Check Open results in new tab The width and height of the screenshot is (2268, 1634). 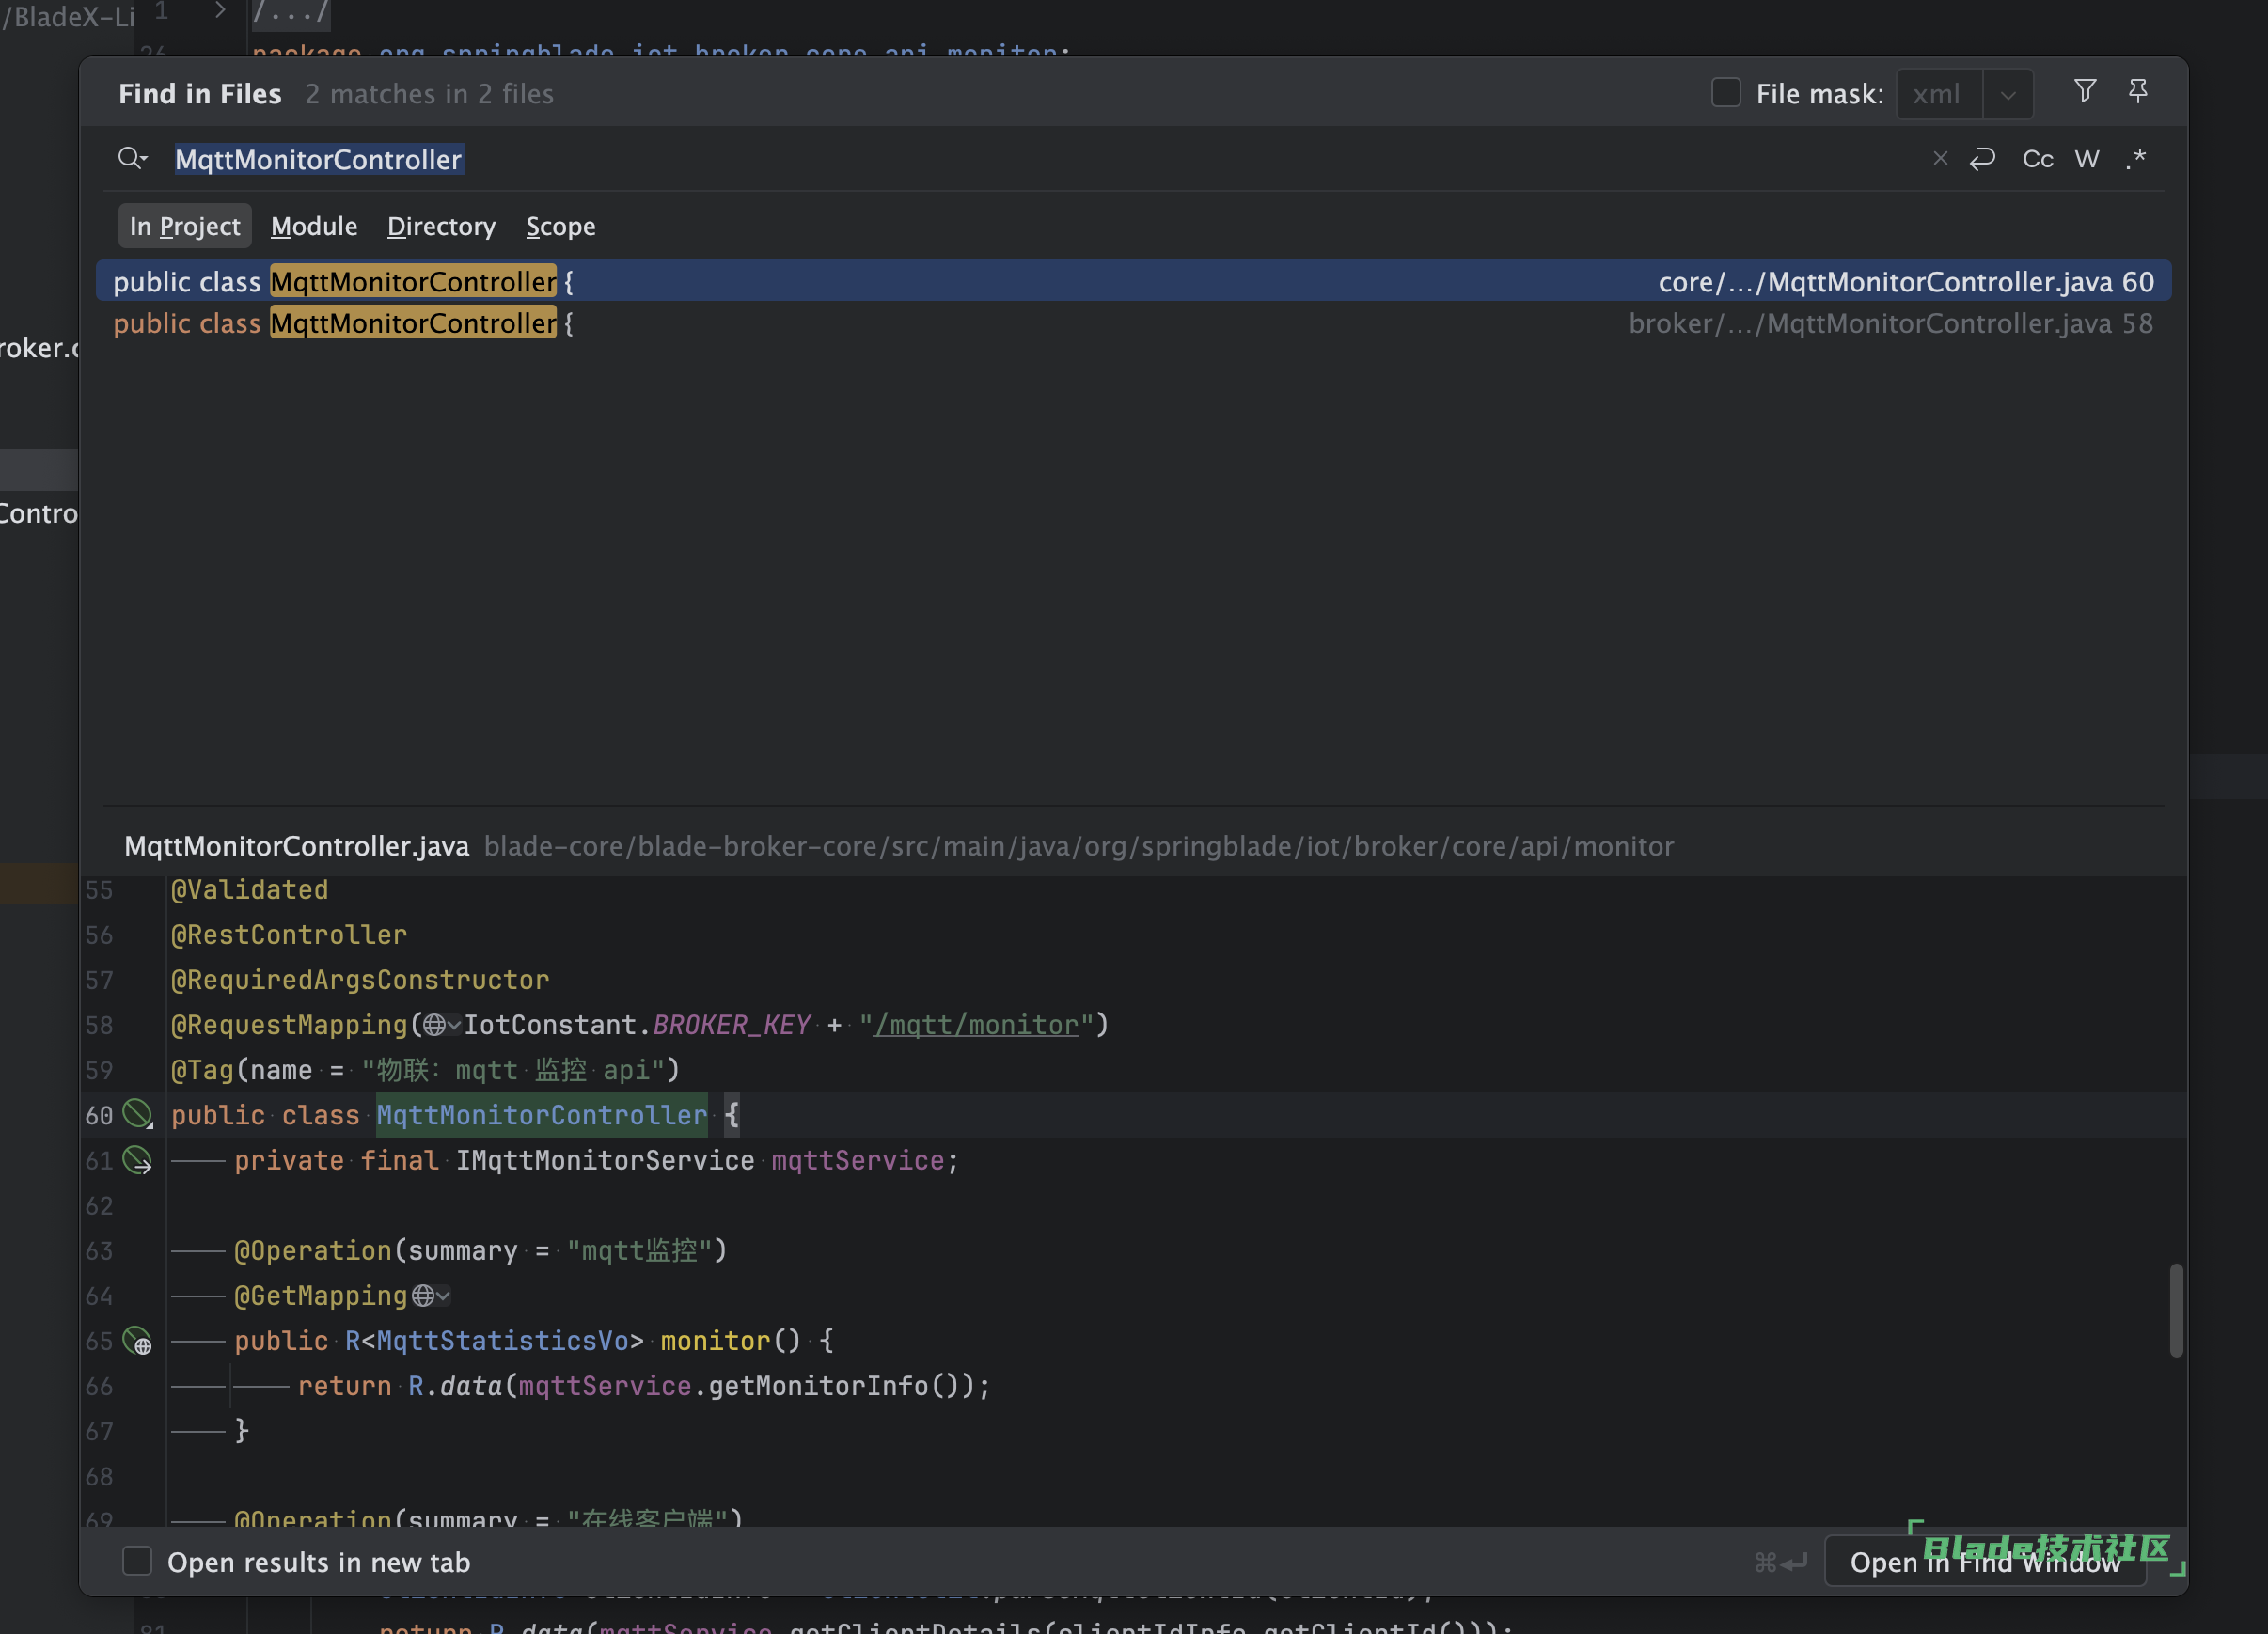tap(137, 1561)
